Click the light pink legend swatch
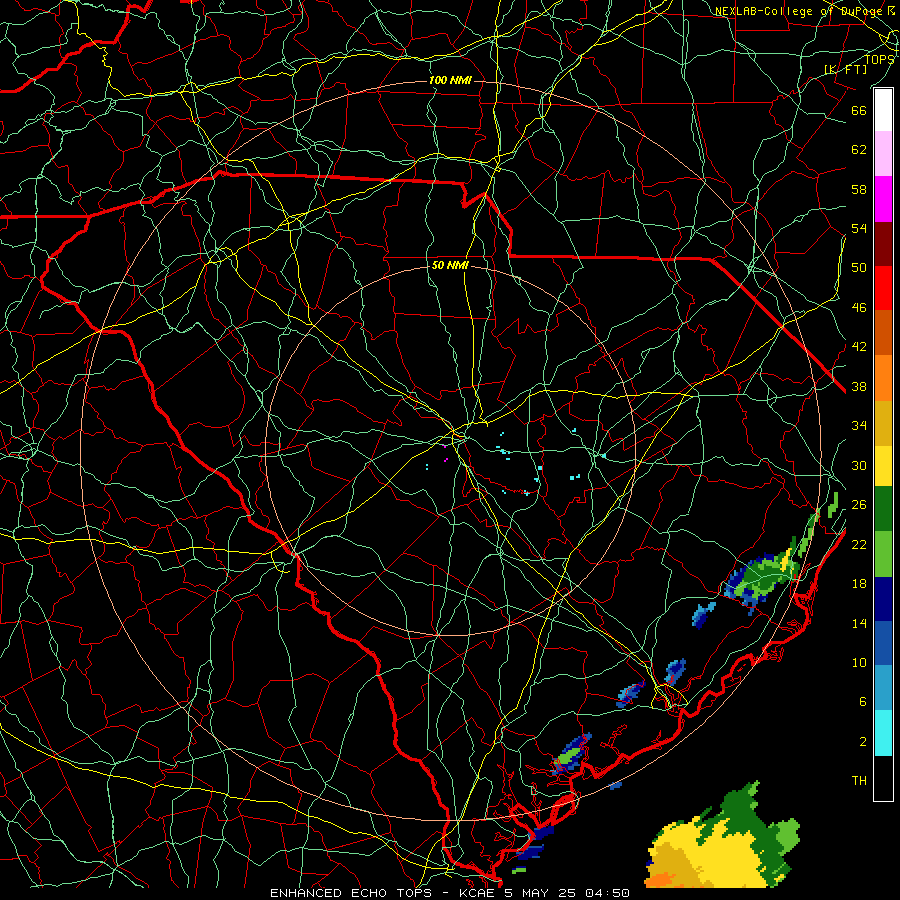 click(x=883, y=154)
